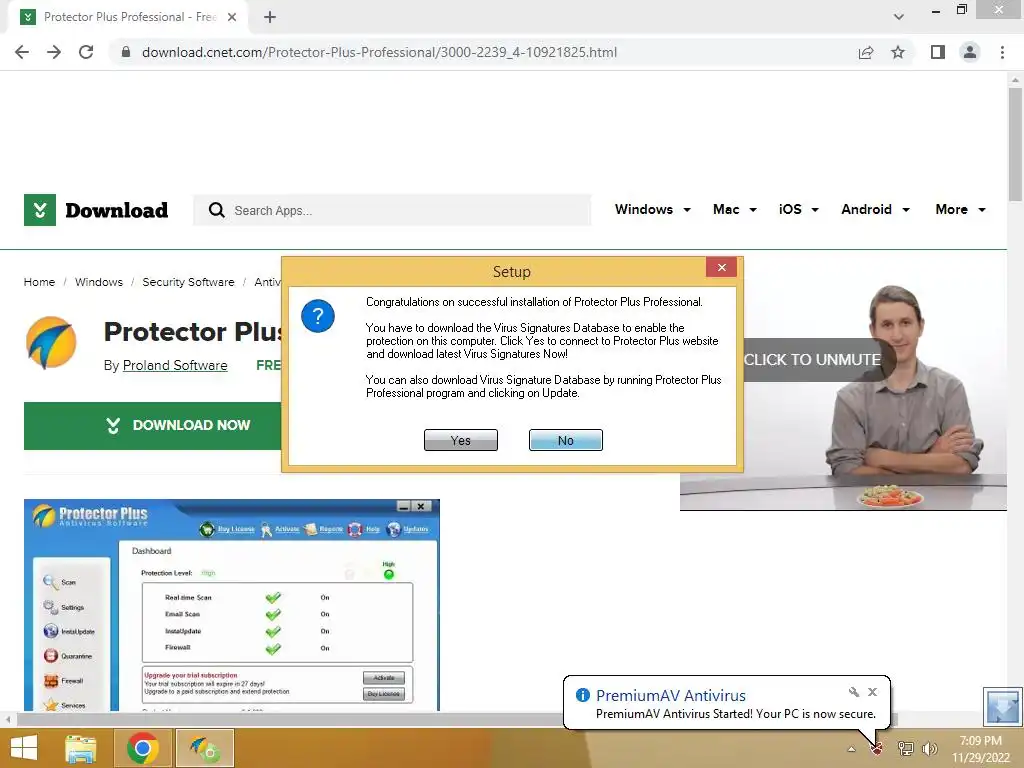Open the tab search chevron
Viewport: 1024px width, 768px height.
899,17
